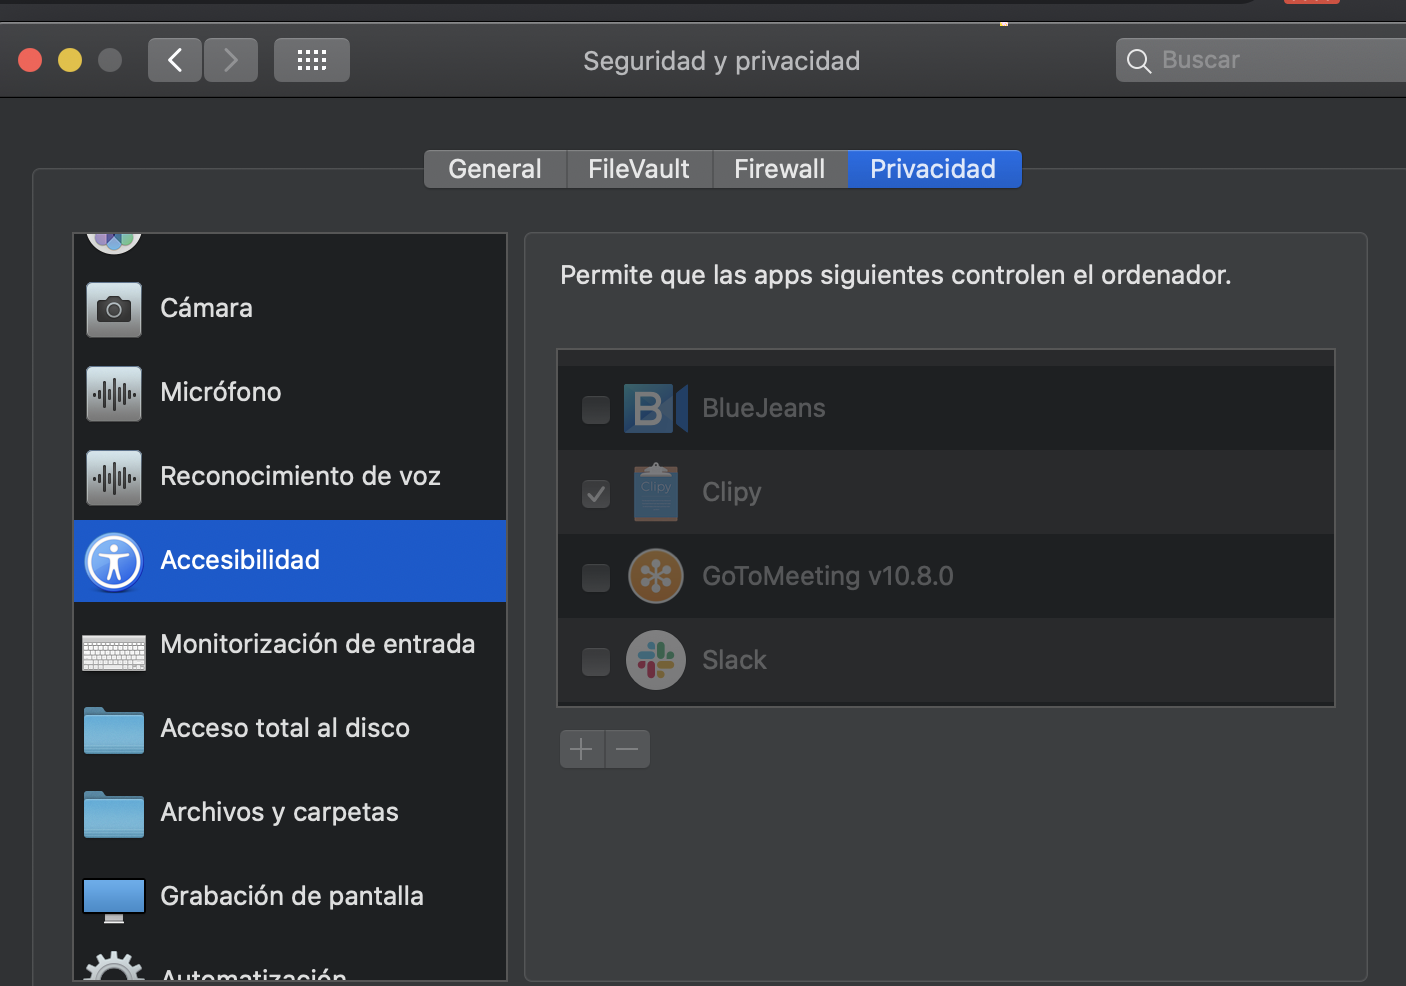This screenshot has width=1406, height=986.
Task: Open the General tab
Action: click(x=494, y=168)
